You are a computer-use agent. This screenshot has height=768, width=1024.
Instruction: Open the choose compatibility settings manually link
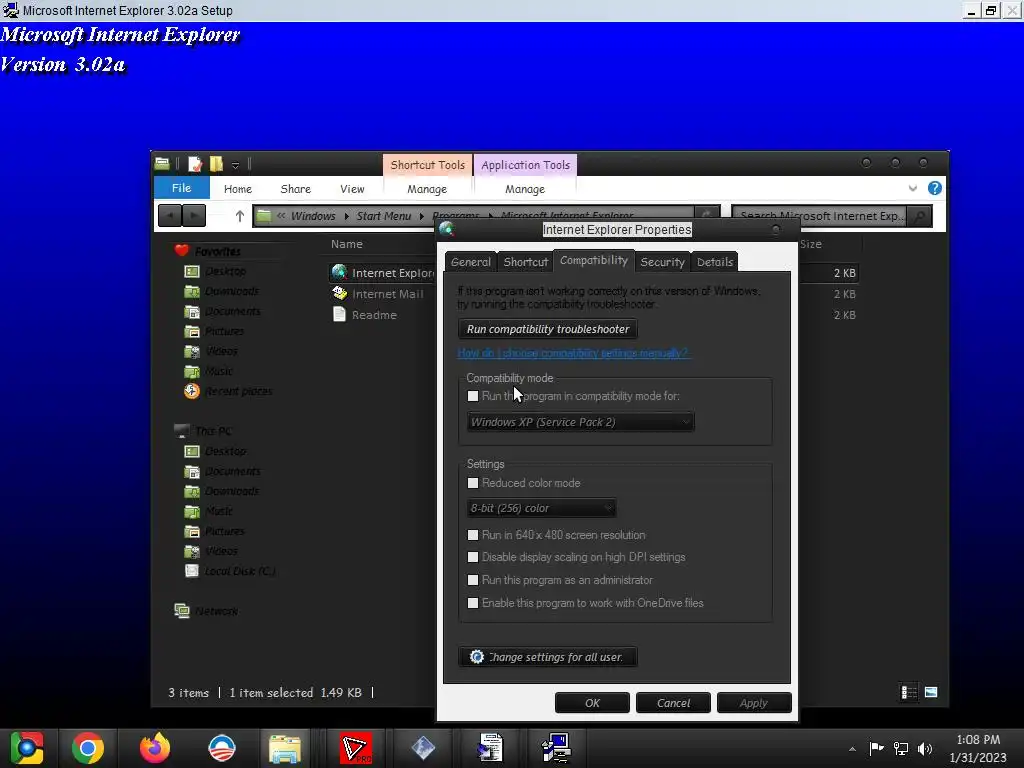pos(573,353)
